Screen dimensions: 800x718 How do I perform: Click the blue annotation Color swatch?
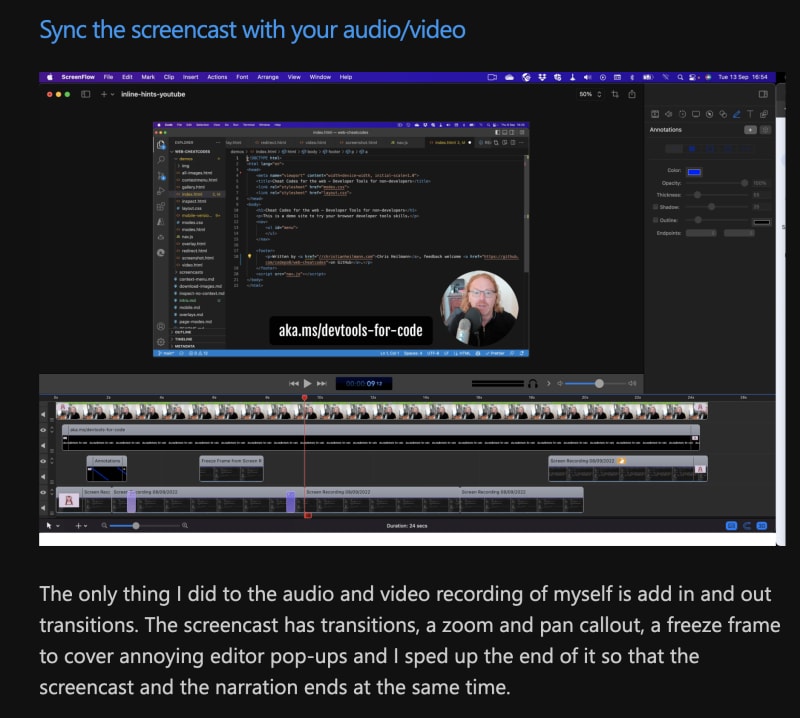click(x=694, y=172)
